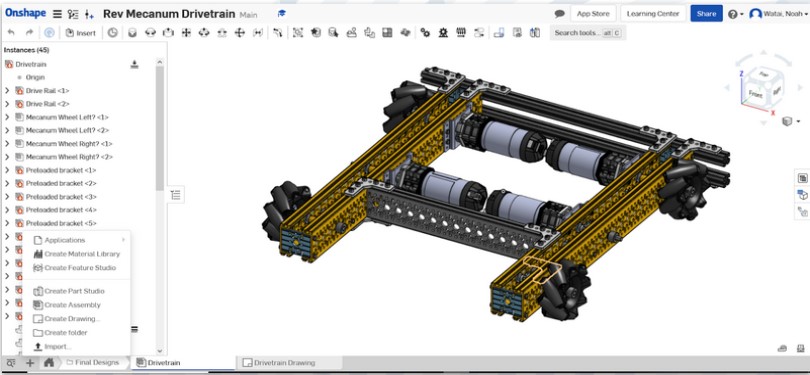Expand Mecanum Wheel Left? <1> instance
This screenshot has width=810, height=375.
tap(7, 117)
